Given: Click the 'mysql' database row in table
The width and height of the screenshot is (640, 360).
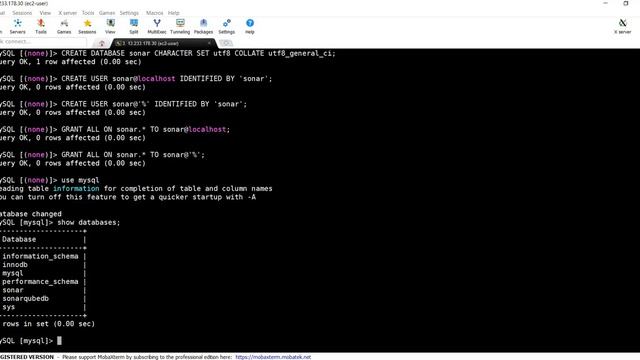Looking at the screenshot, I should point(13,273).
